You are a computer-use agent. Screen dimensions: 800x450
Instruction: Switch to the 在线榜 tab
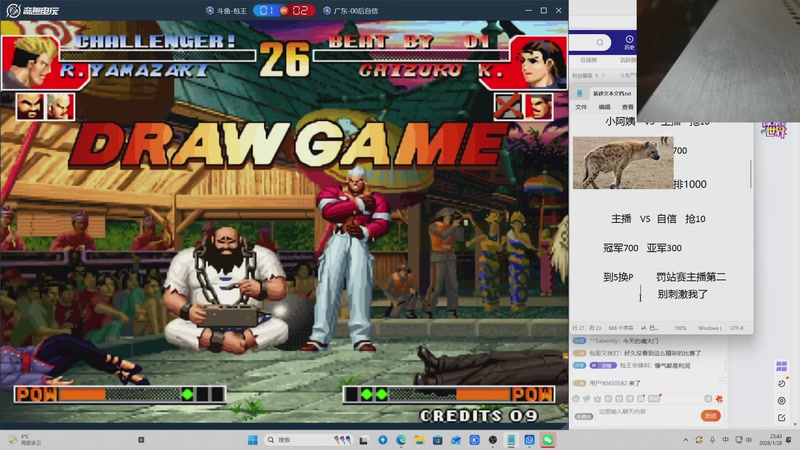pos(588,60)
